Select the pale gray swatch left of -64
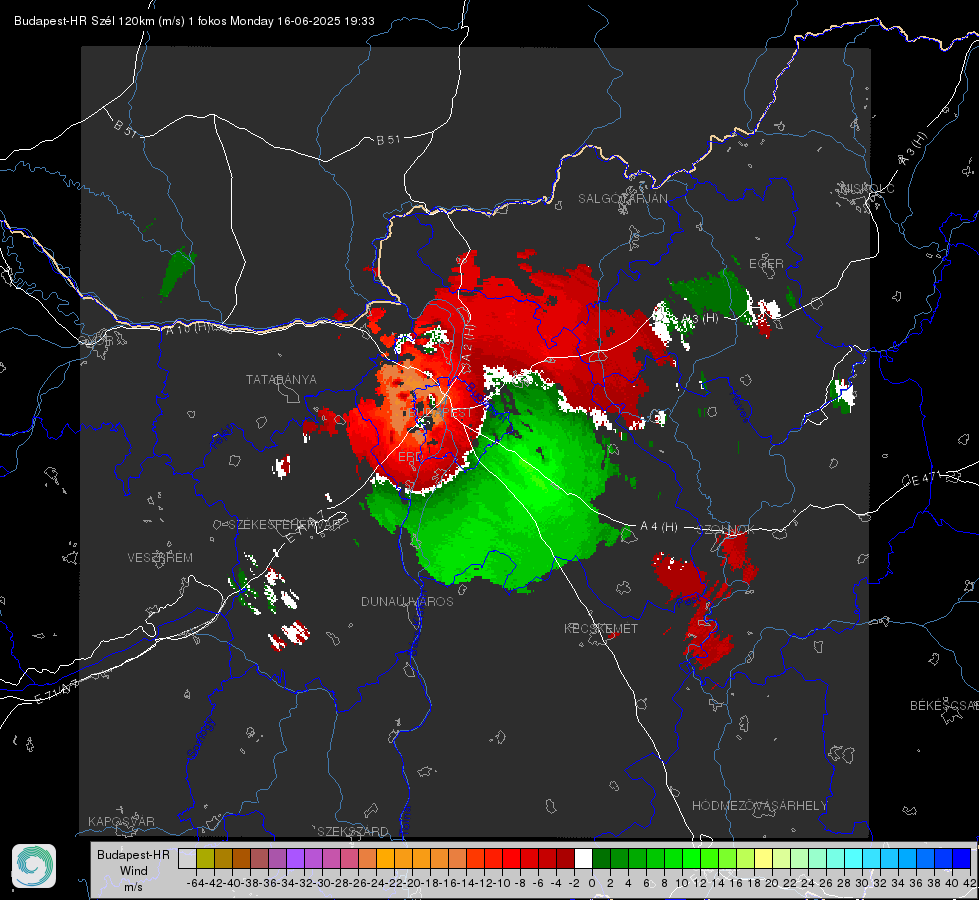979x900 pixels. (187, 859)
